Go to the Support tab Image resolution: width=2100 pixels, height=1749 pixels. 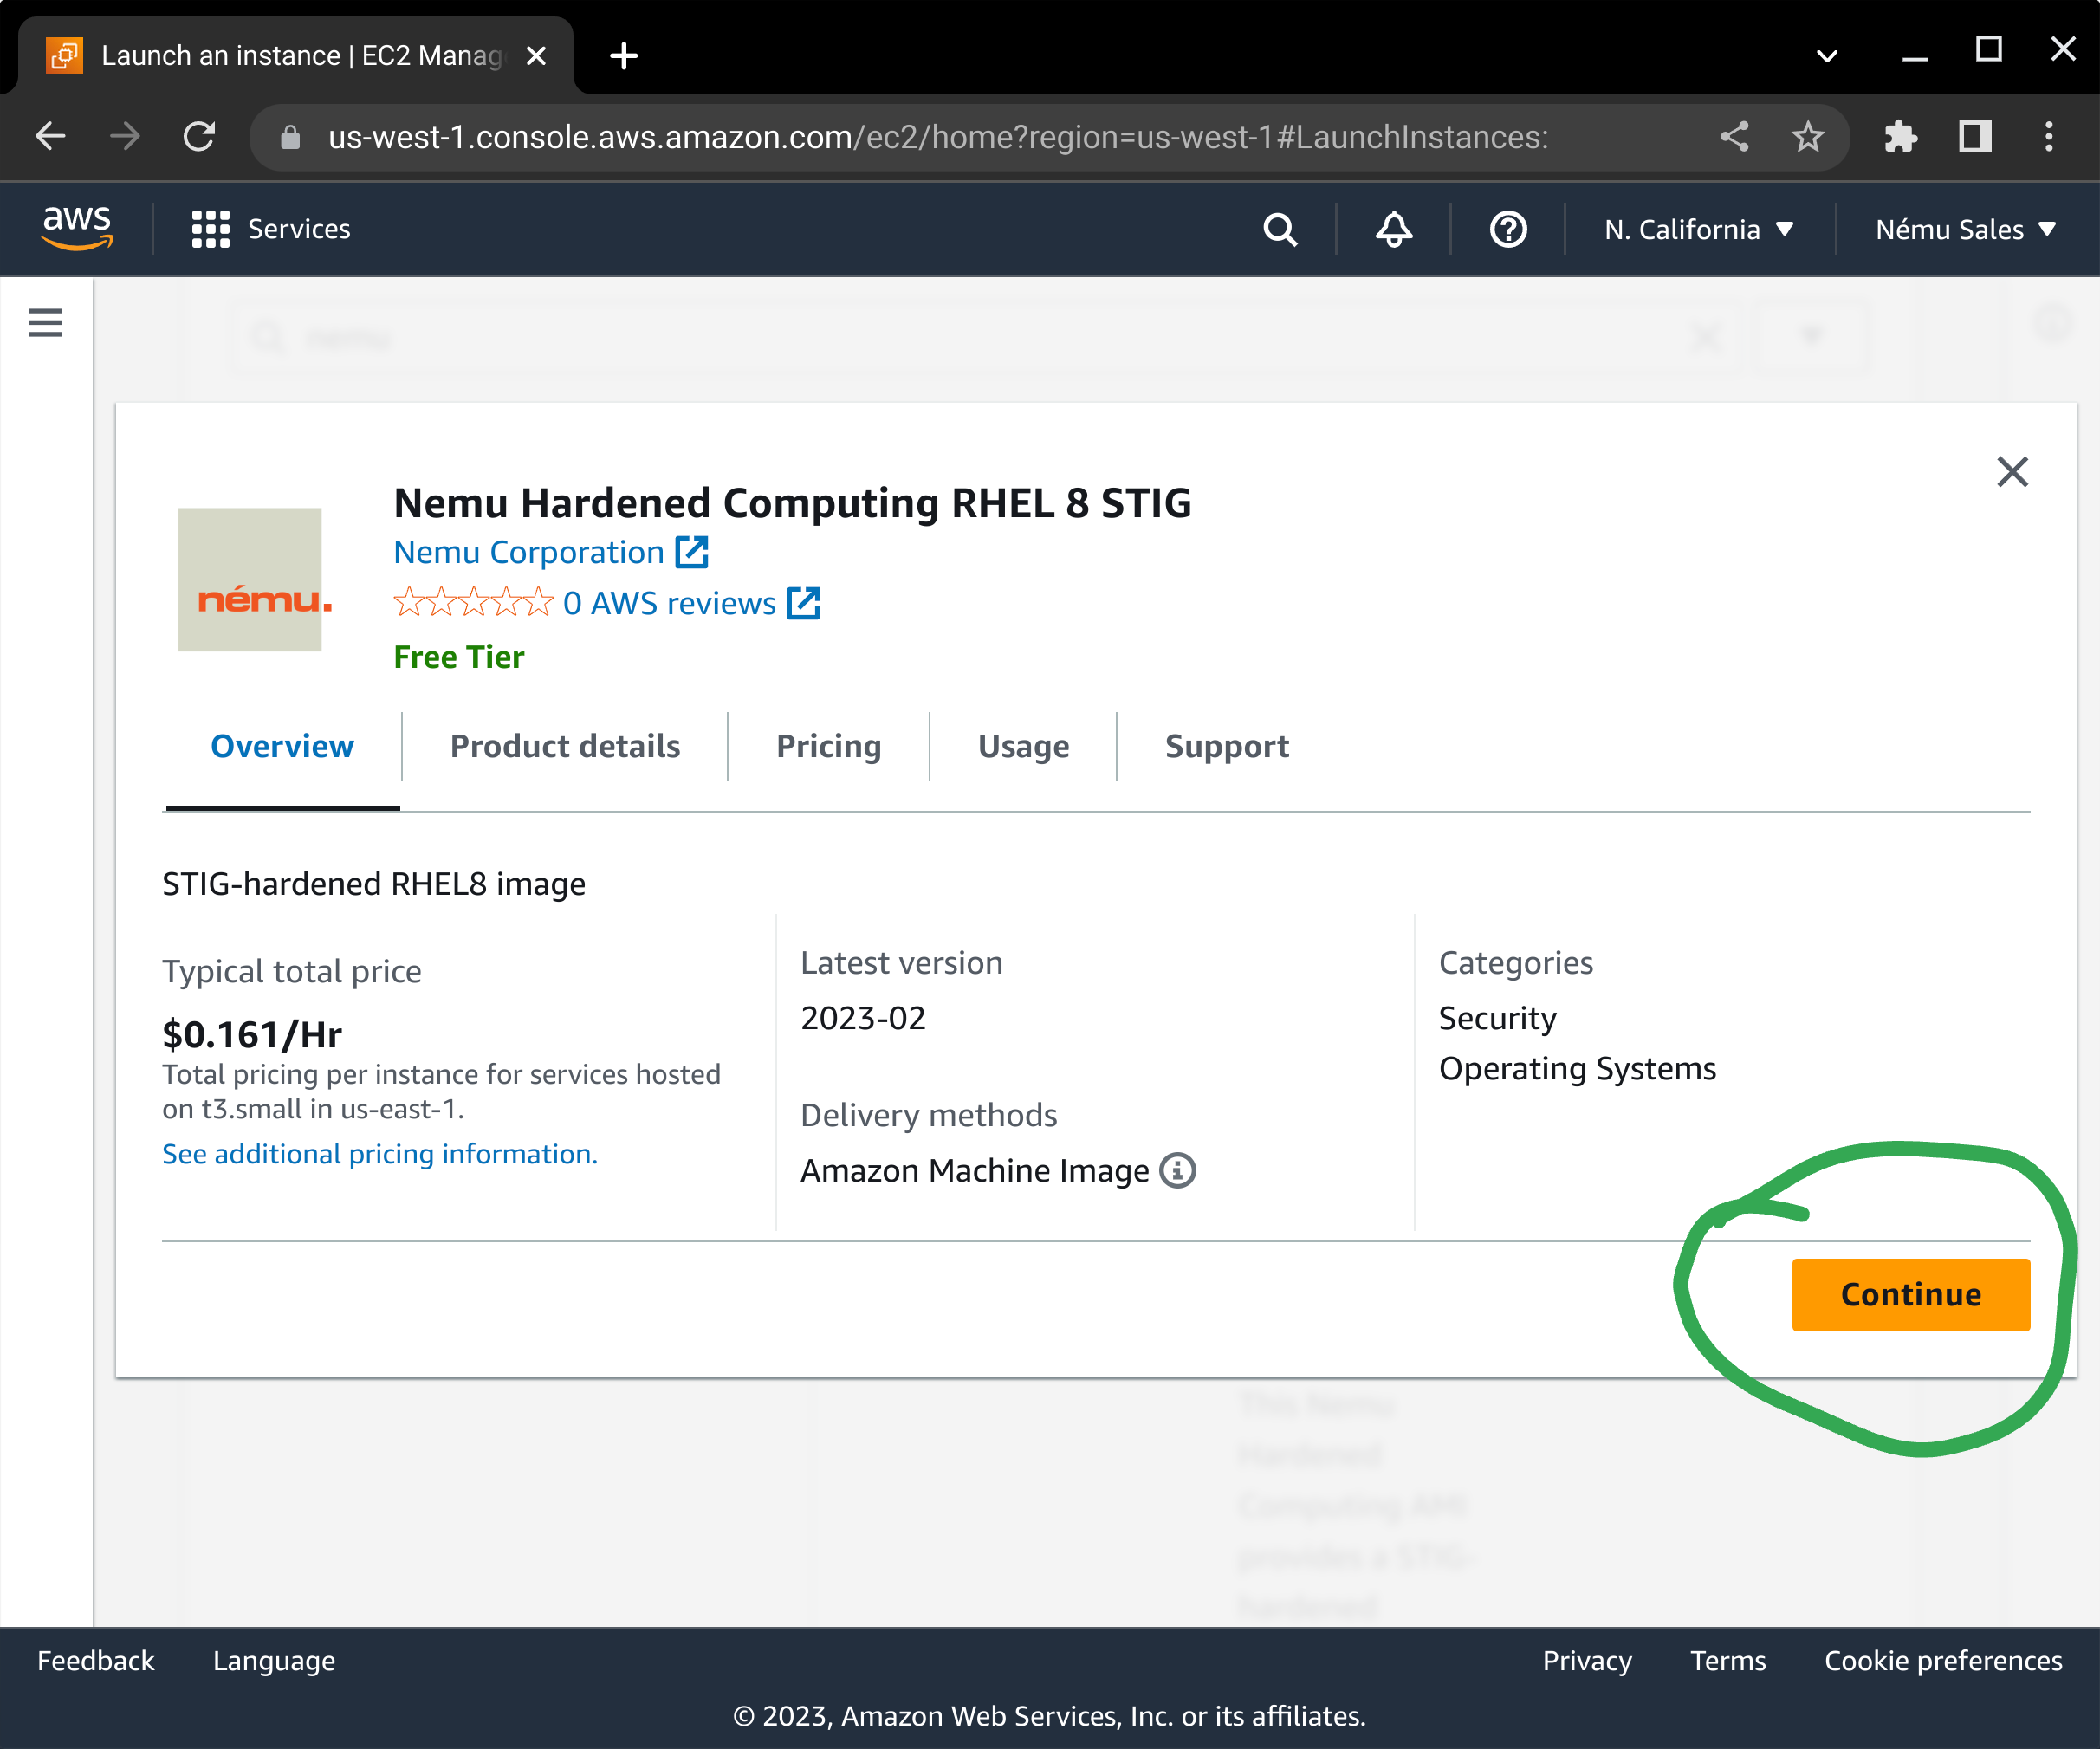click(1227, 746)
